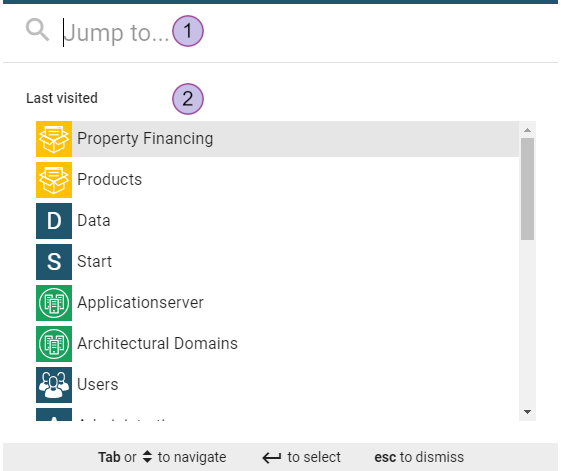
Task: Click the Products yellow box icon
Action: tap(54, 180)
